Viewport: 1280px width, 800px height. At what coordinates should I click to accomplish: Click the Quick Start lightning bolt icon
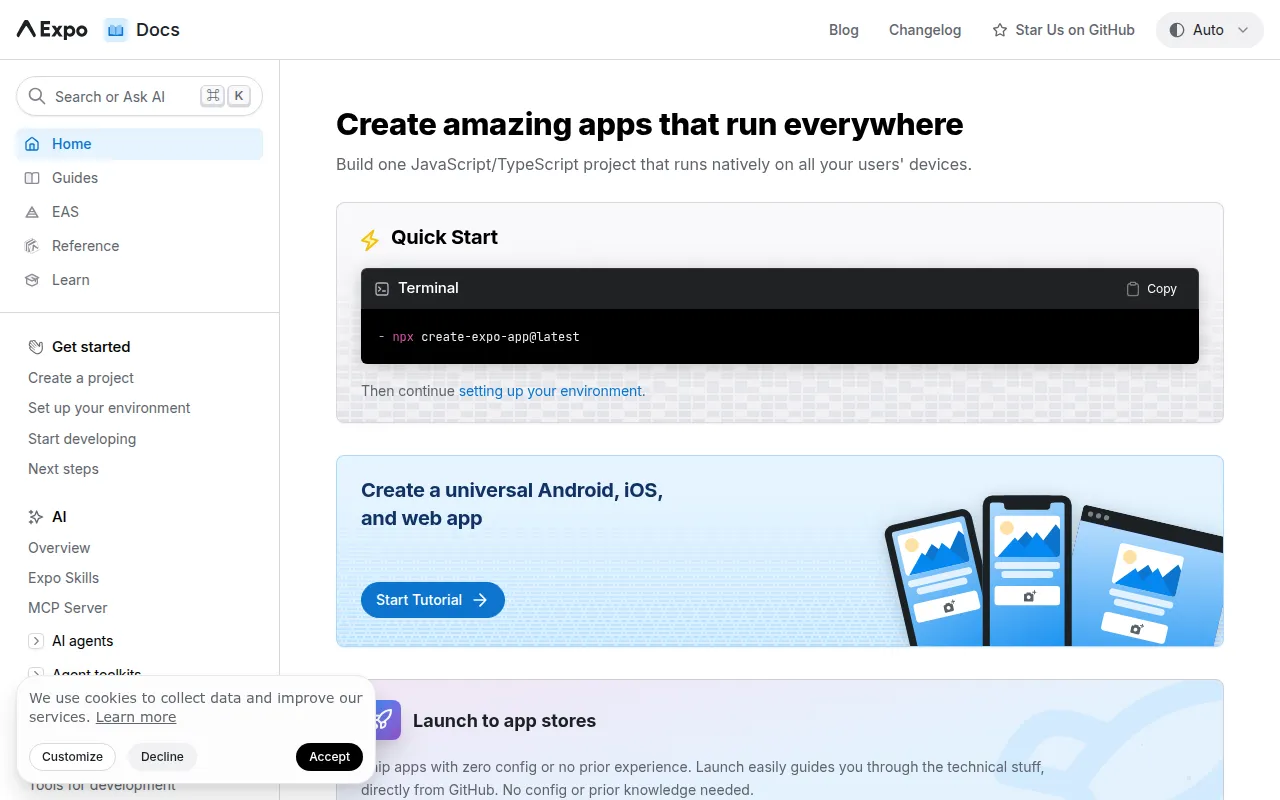[370, 240]
